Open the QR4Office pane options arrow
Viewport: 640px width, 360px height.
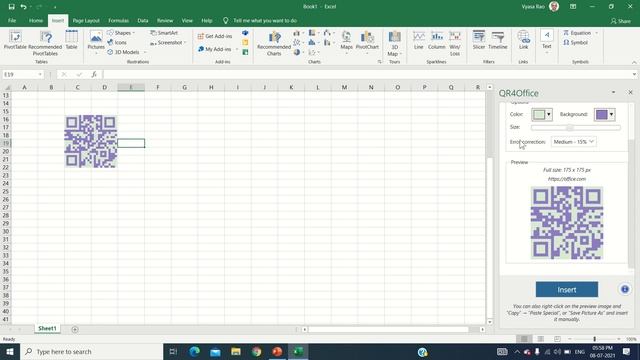[x=613, y=93]
